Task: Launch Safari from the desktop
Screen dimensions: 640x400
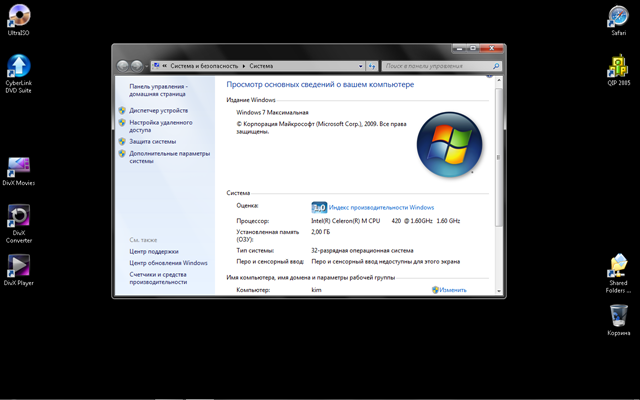Action: pos(619,20)
